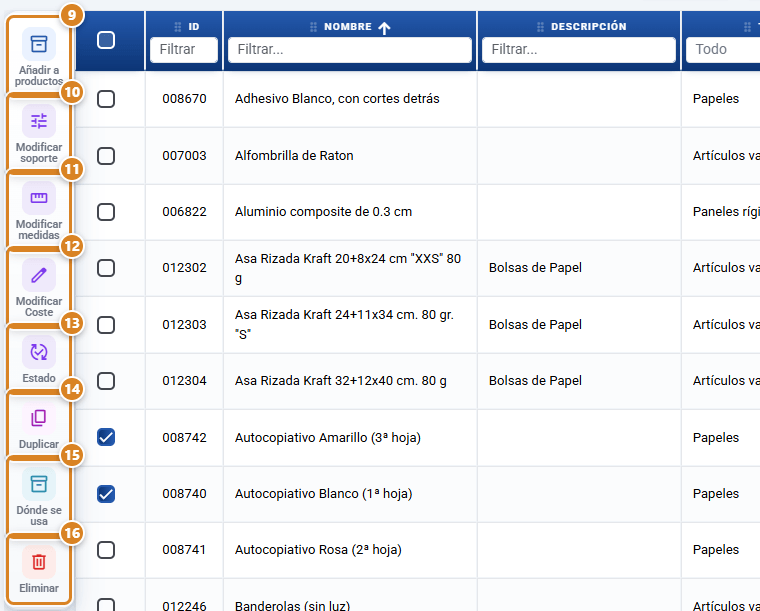Click Papeles in the Adhesivo Blanco row

(x=715, y=99)
